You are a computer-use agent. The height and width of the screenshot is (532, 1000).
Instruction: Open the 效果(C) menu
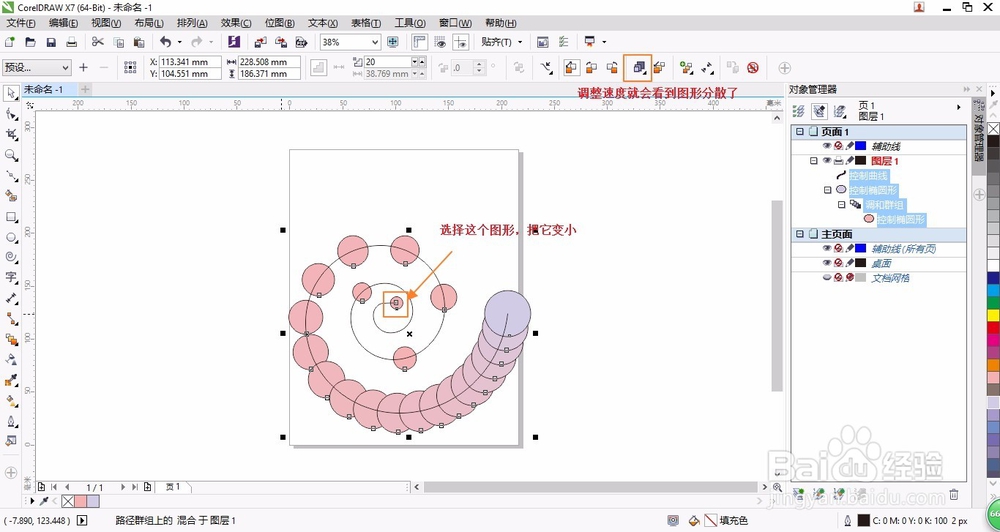(236, 22)
